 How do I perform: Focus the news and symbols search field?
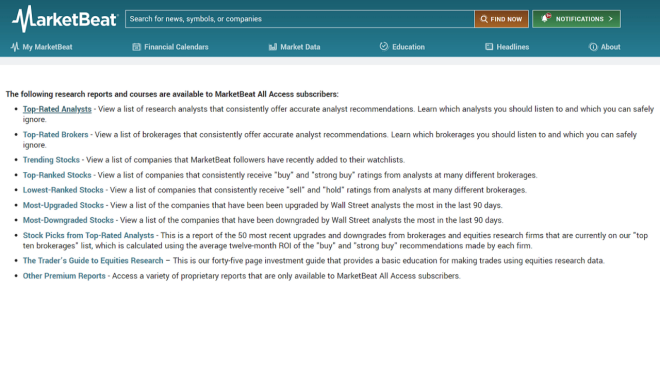[300, 19]
